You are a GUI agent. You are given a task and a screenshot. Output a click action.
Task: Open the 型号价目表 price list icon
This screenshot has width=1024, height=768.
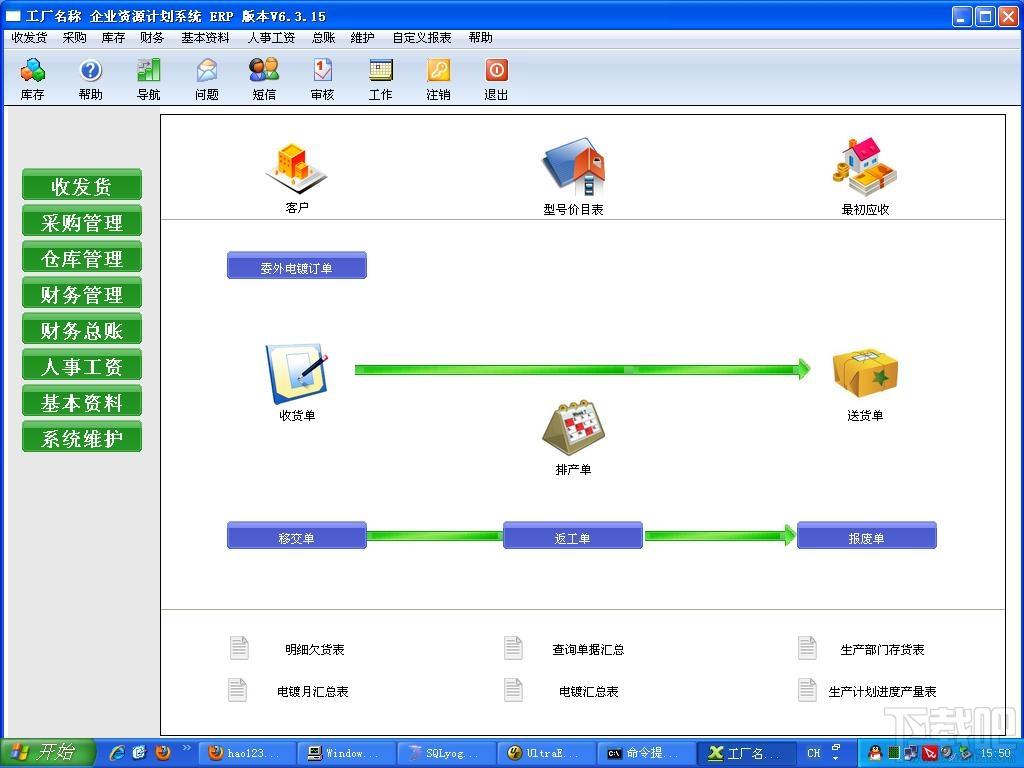(573, 167)
